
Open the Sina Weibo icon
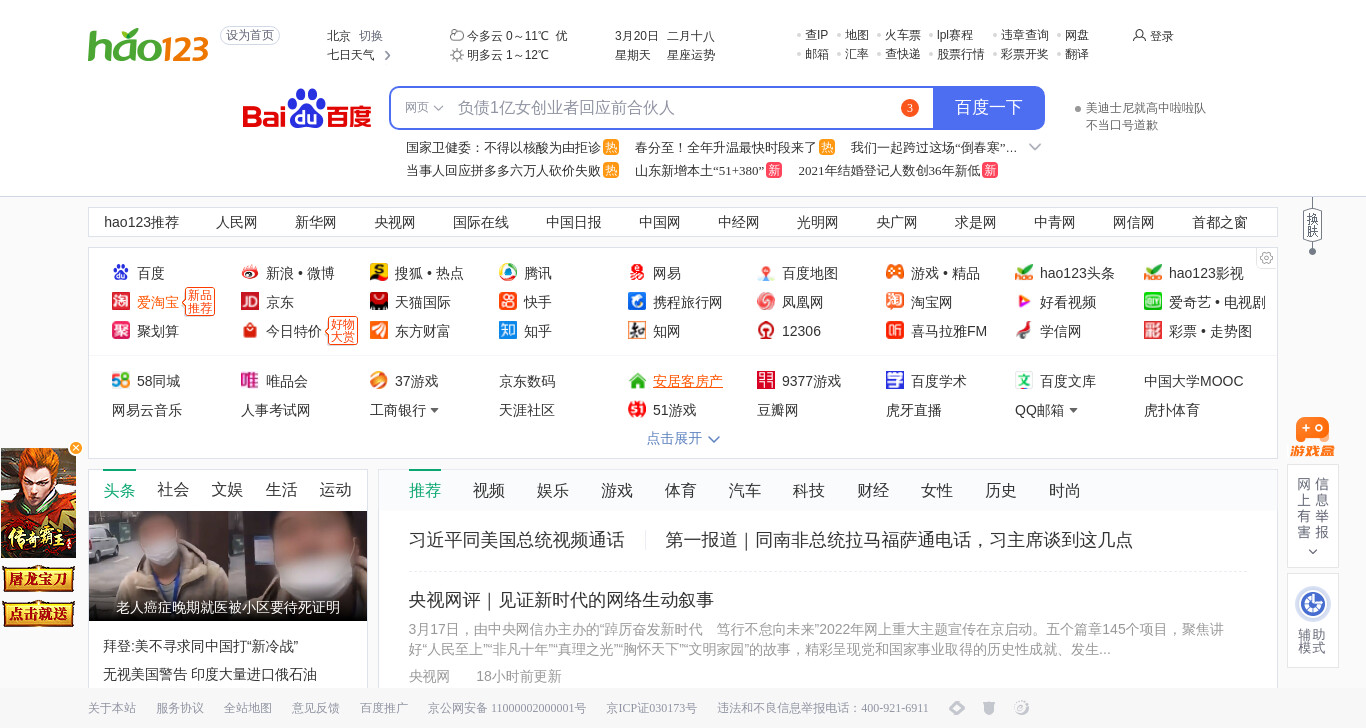(250, 273)
